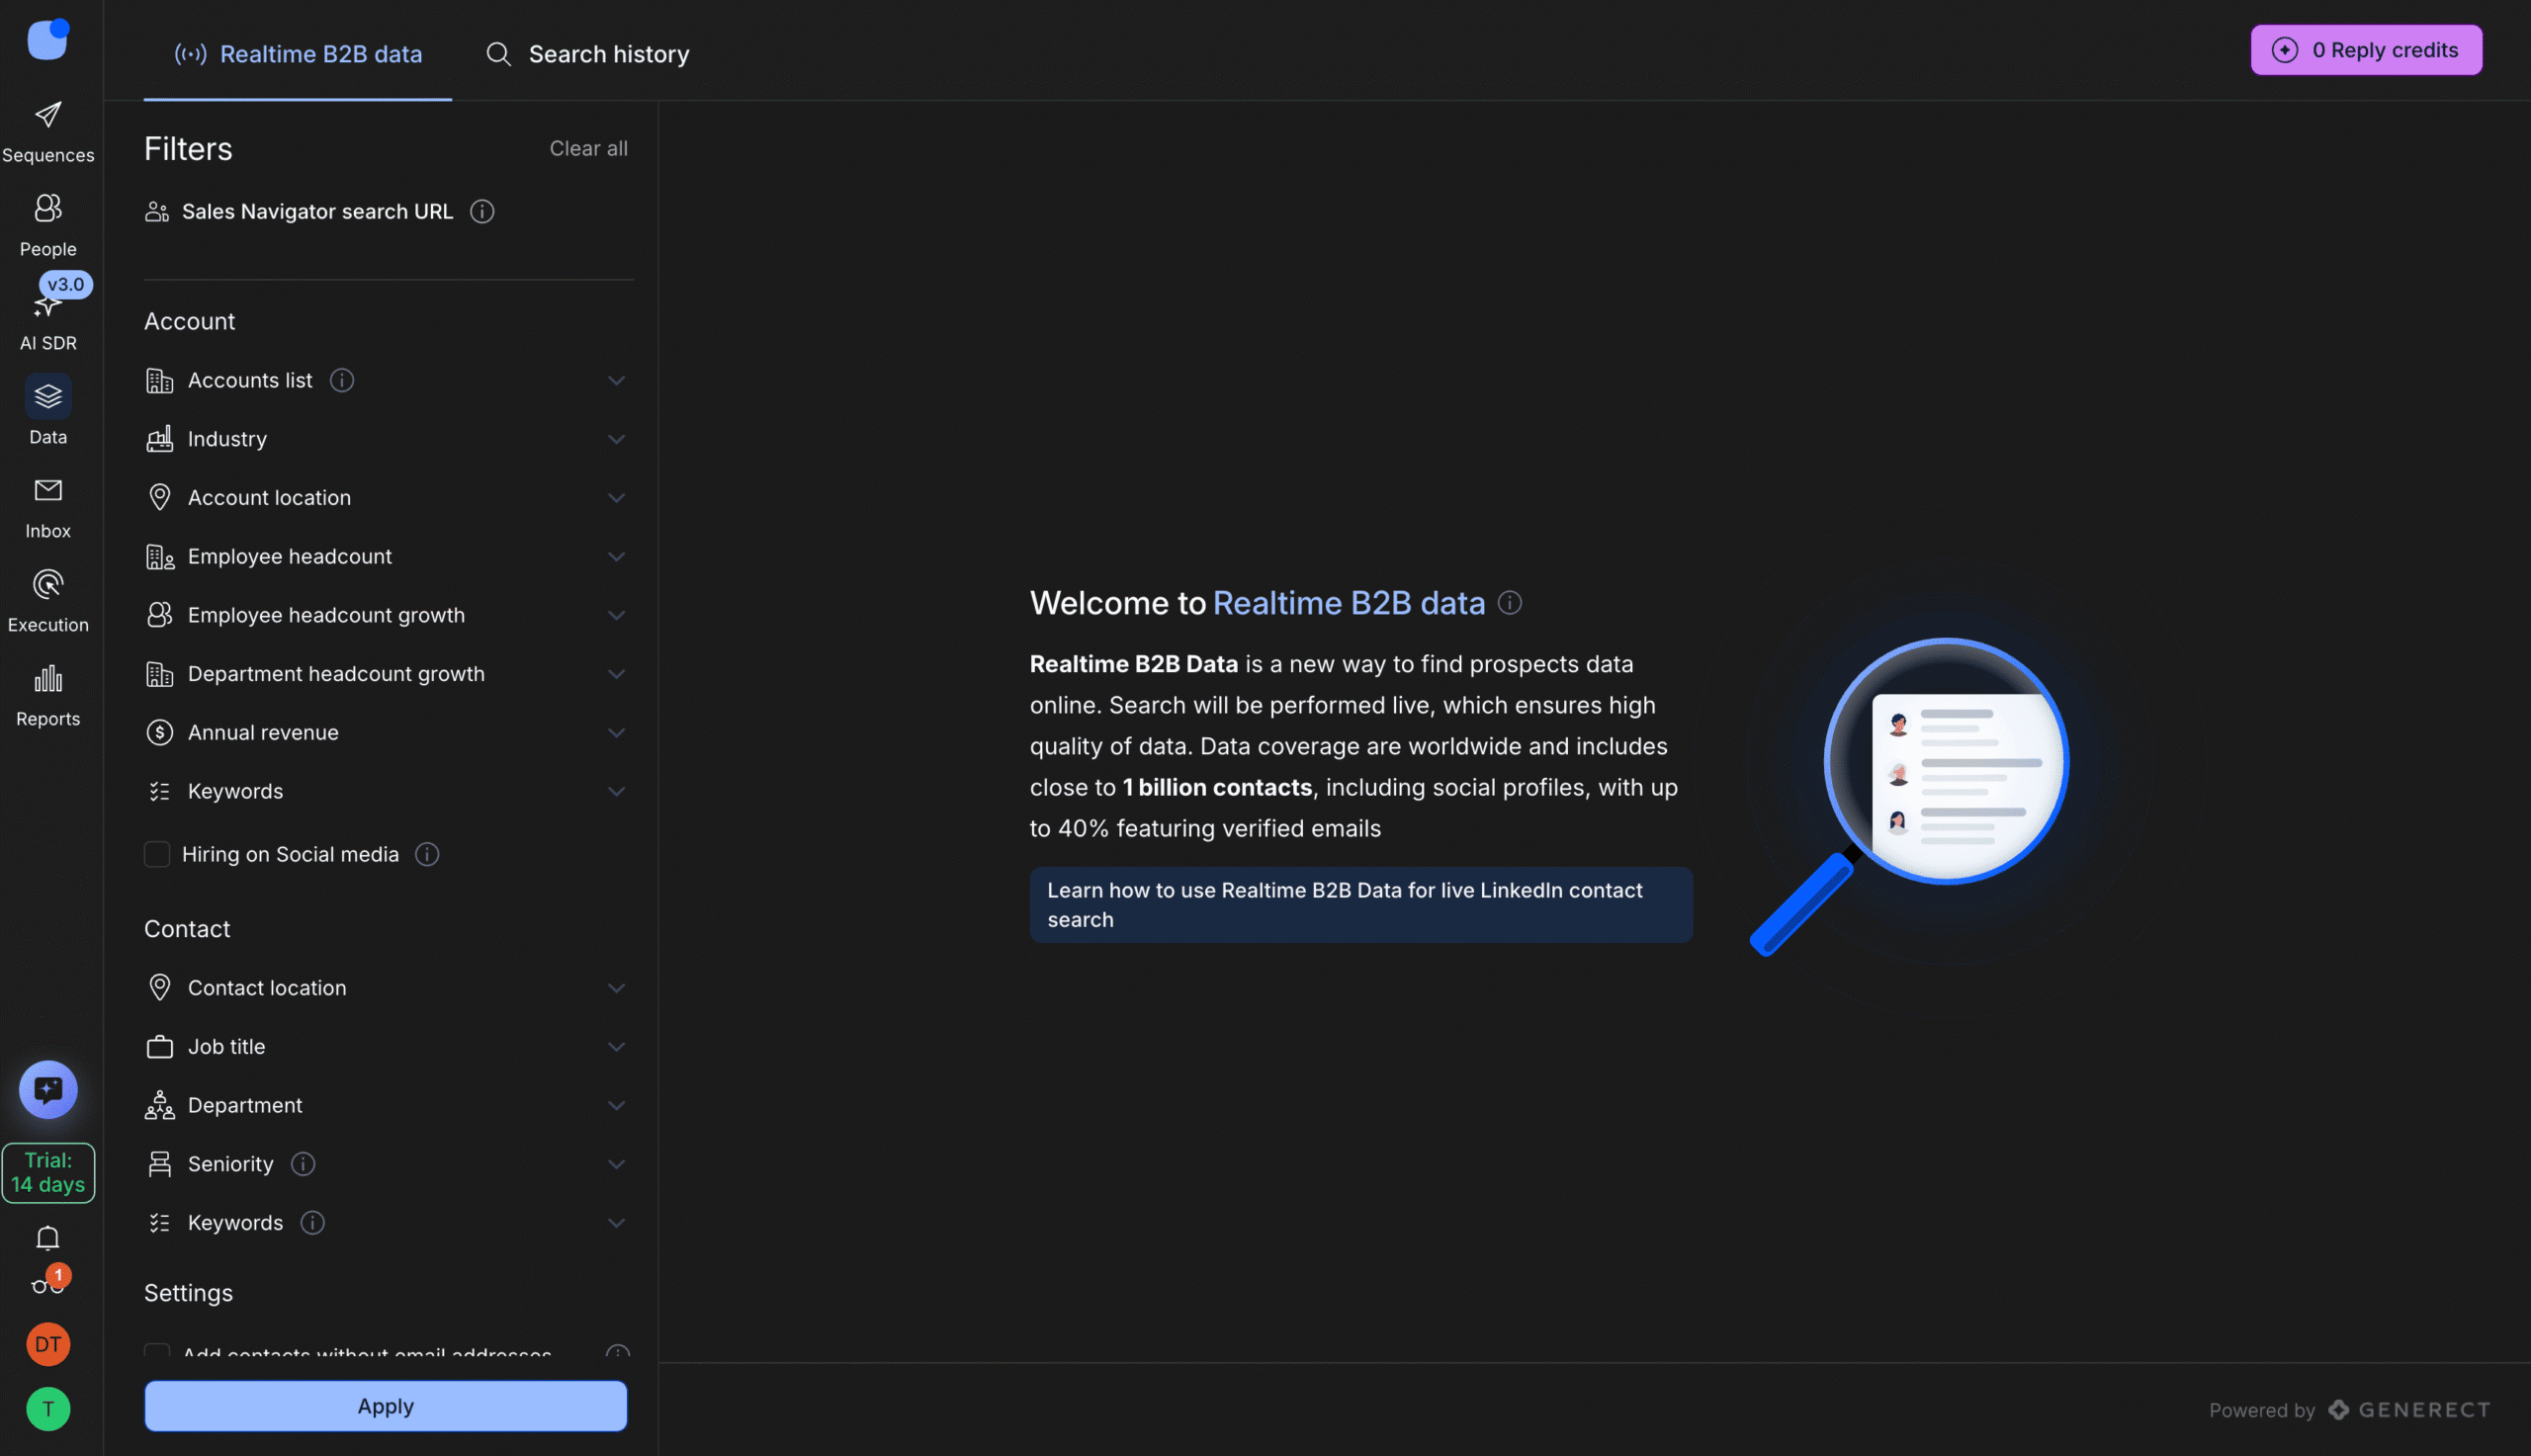This screenshot has width=2531, height=1456.
Task: Expand the Employee headcount filter
Action: tap(616, 557)
